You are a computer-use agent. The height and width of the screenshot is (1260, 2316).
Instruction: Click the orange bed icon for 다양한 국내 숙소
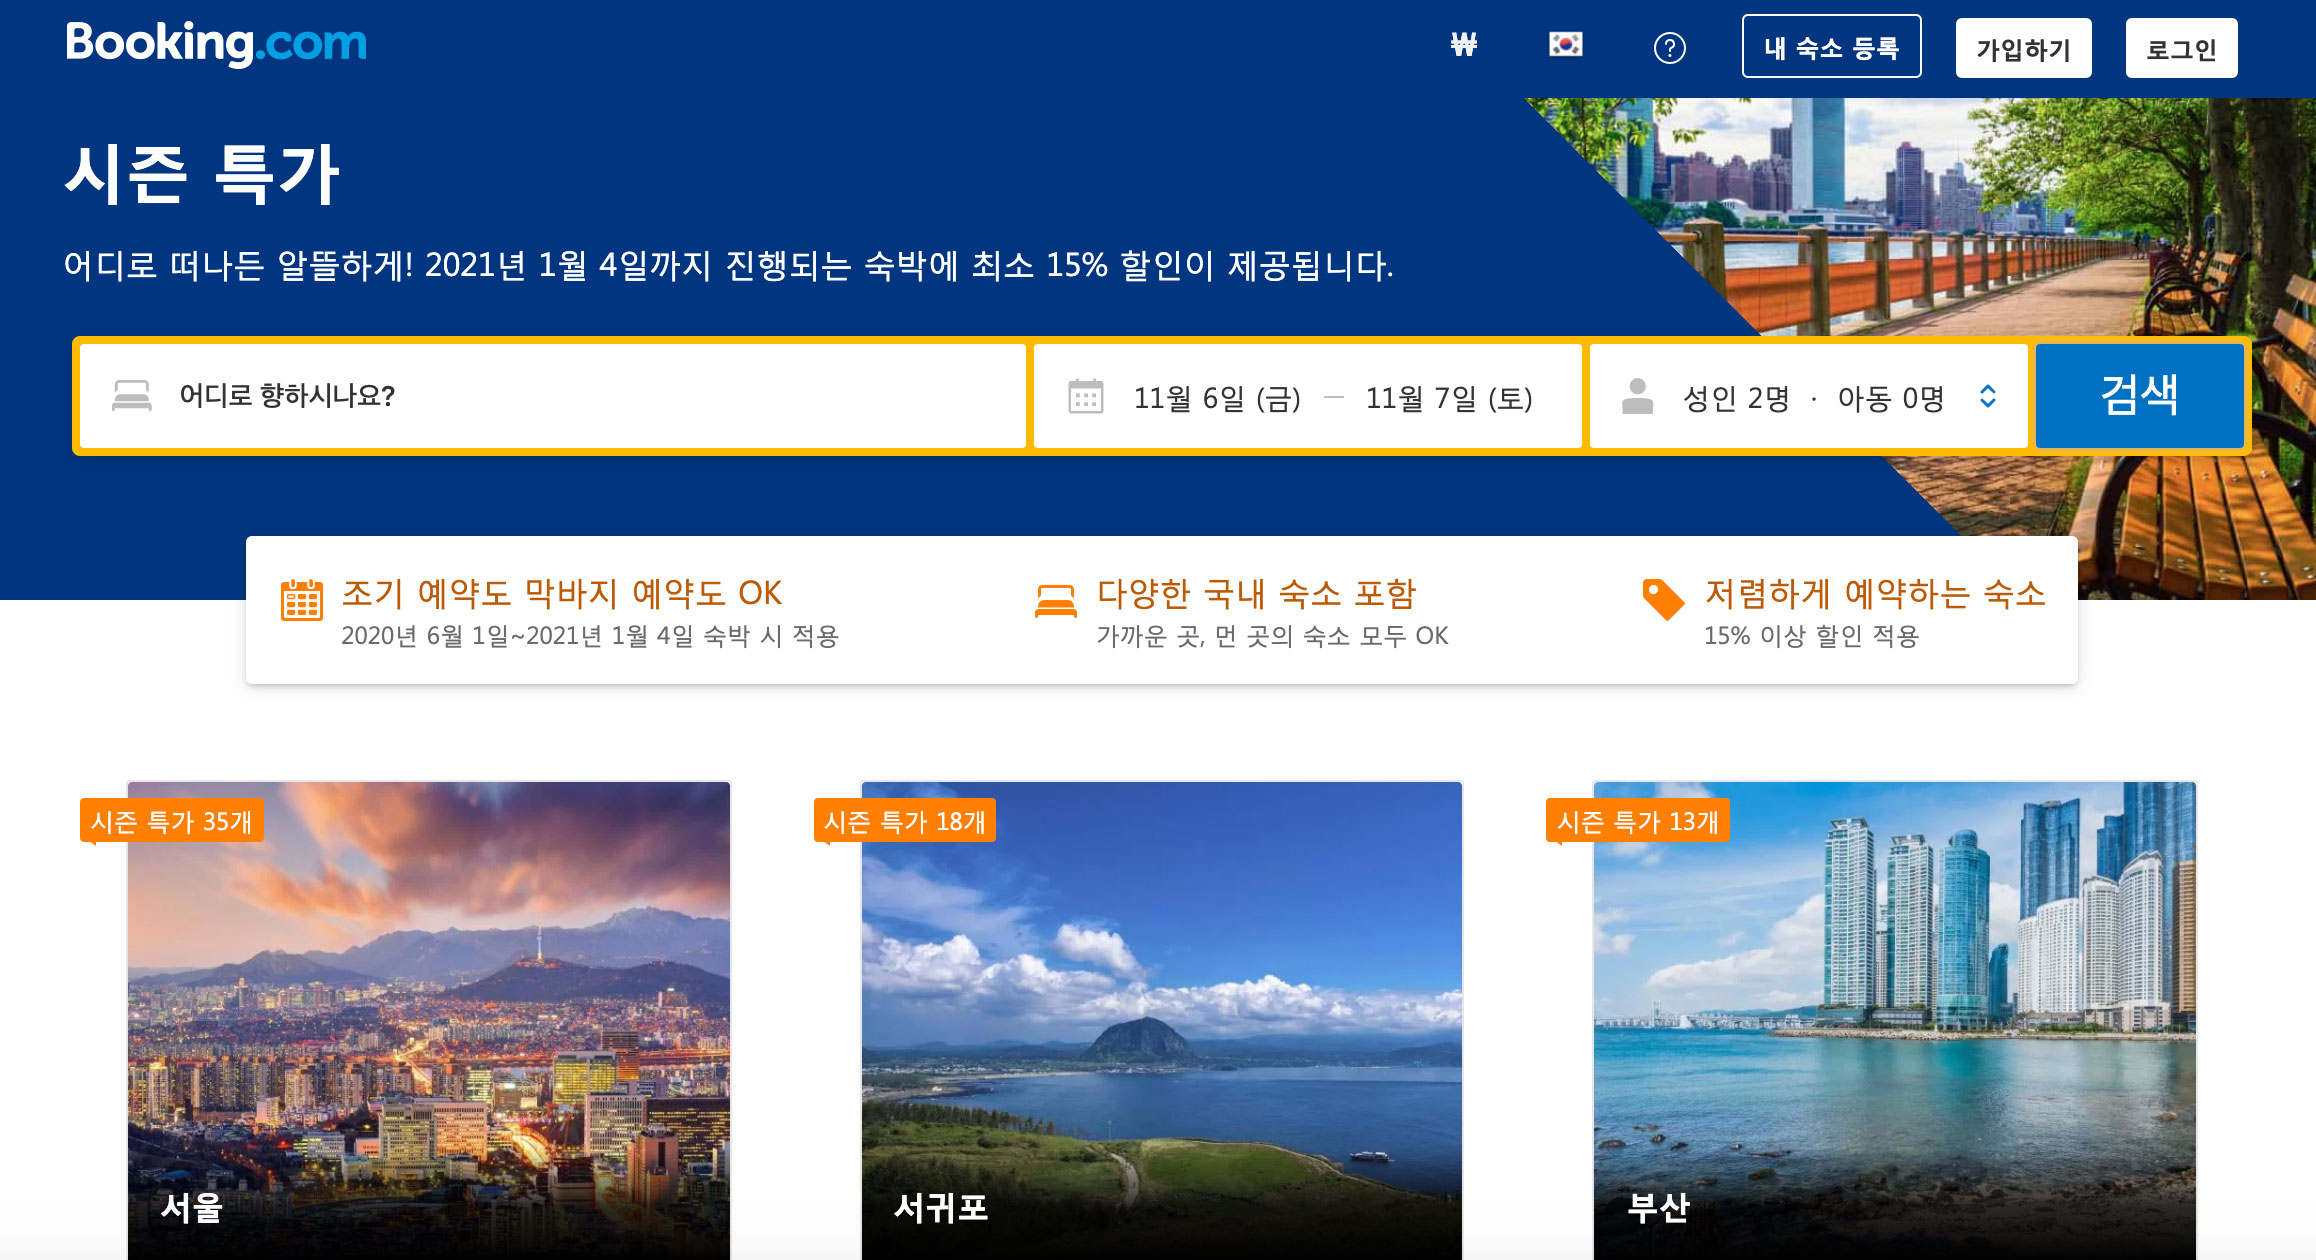tap(1055, 600)
